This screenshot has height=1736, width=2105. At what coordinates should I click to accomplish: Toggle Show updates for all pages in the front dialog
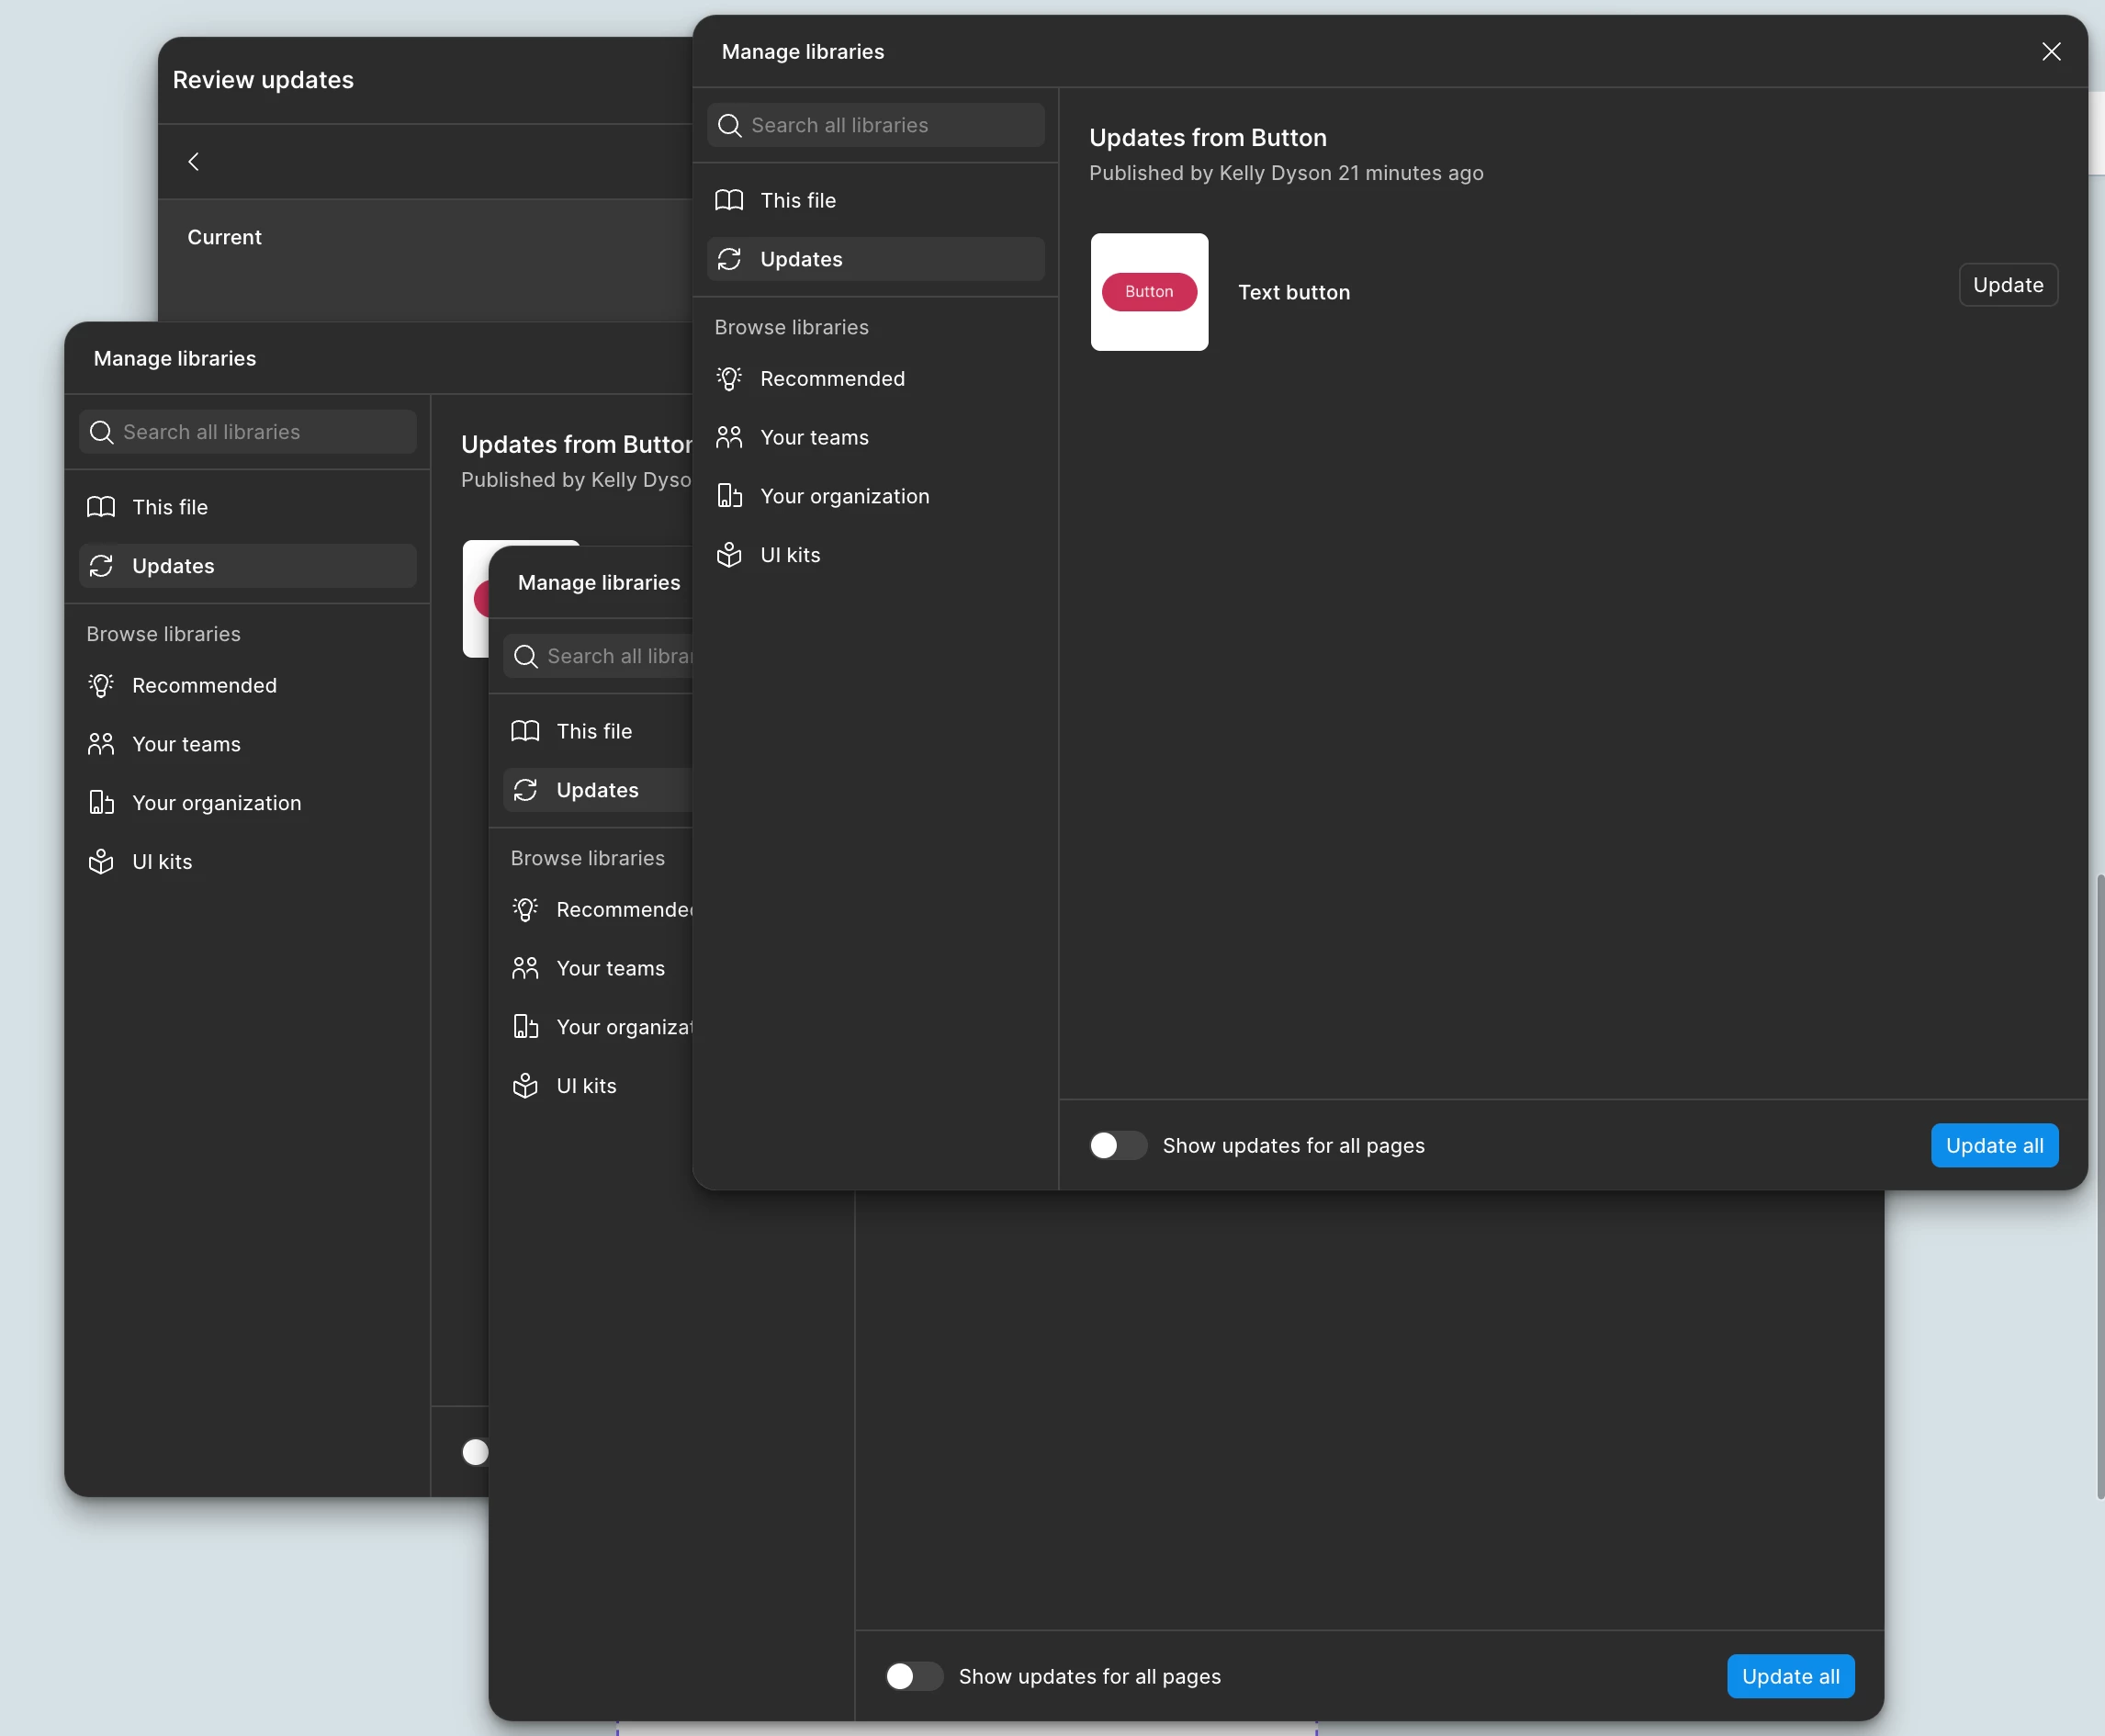pos(1117,1145)
